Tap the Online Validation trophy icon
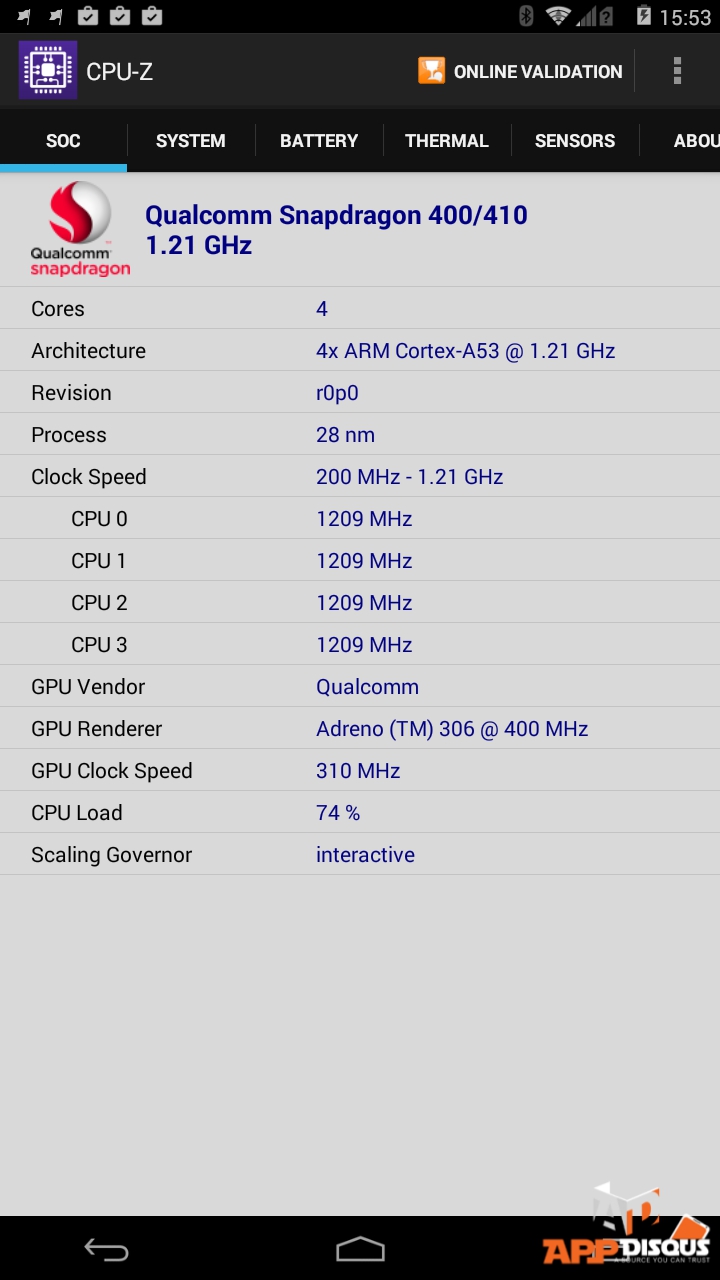 (x=431, y=71)
